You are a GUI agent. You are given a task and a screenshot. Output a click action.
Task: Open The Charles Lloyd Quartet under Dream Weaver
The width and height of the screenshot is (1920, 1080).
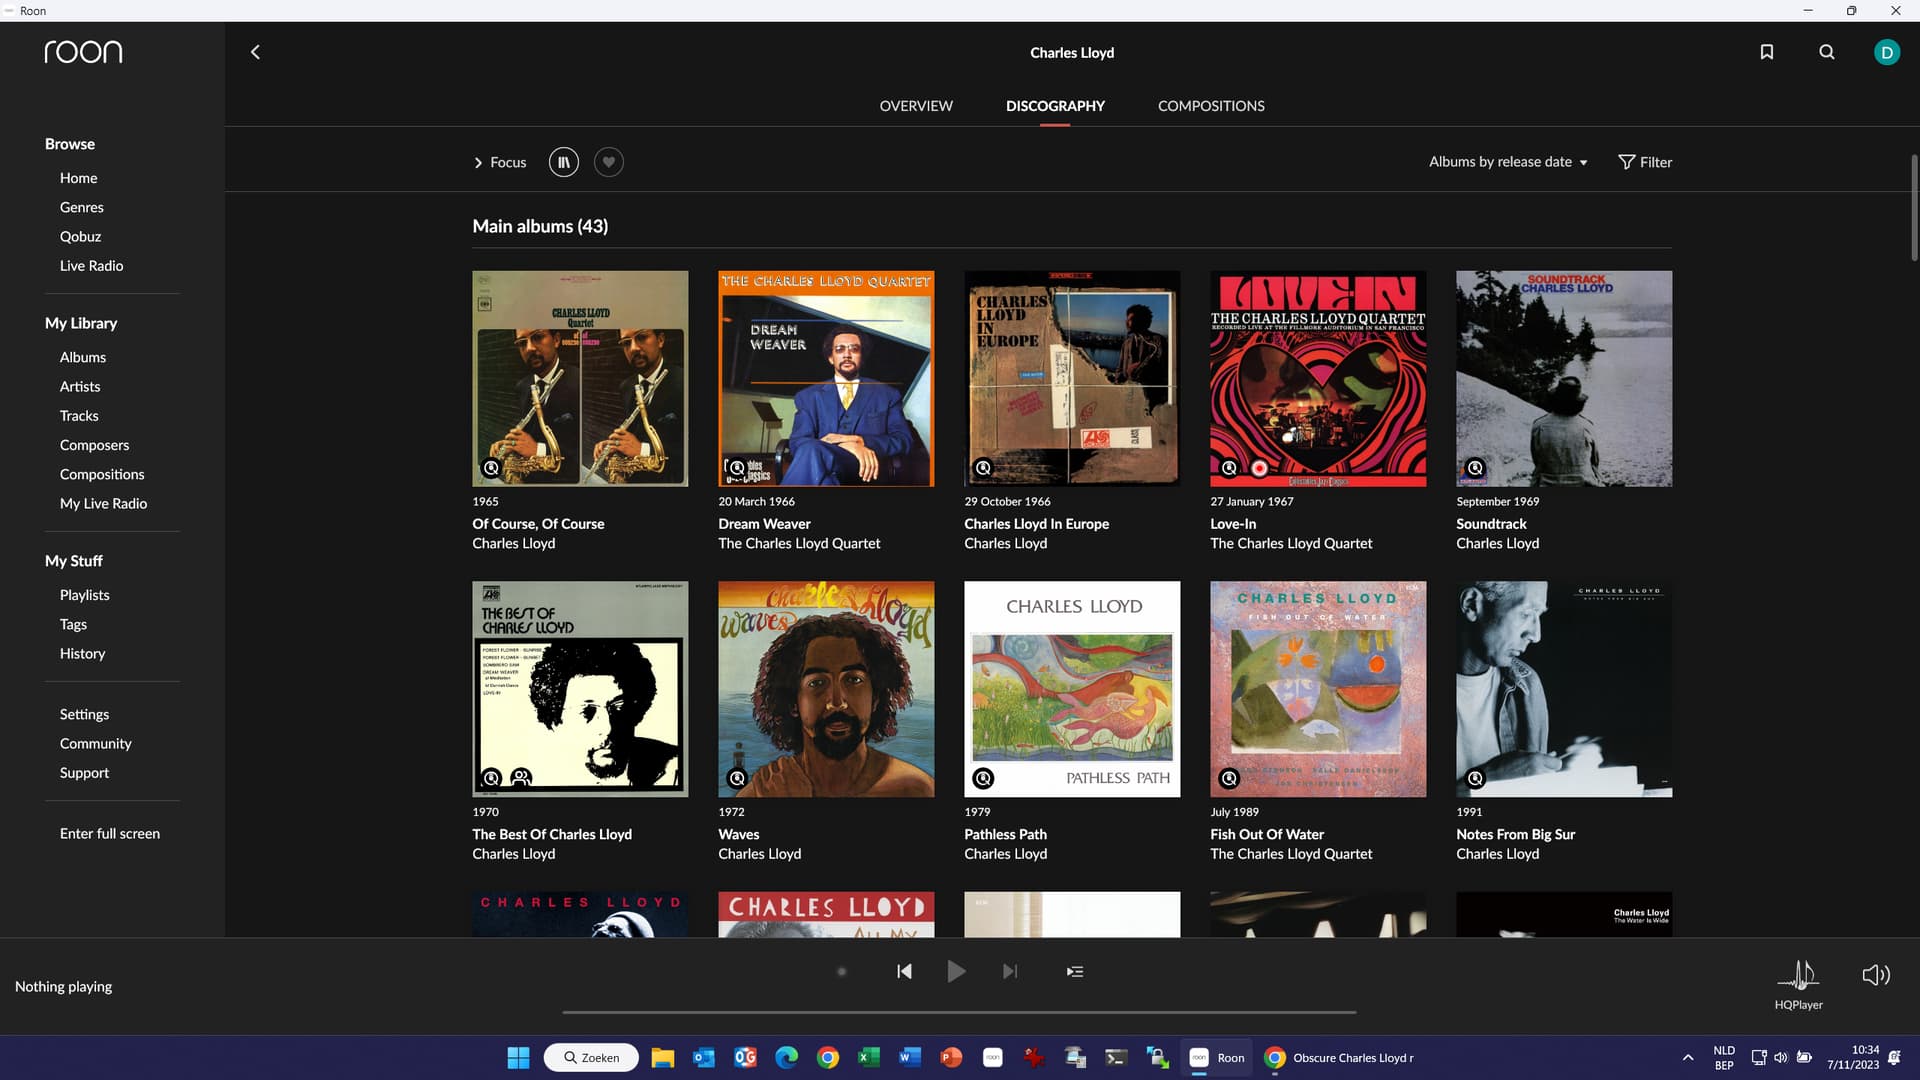pyautogui.click(x=799, y=544)
